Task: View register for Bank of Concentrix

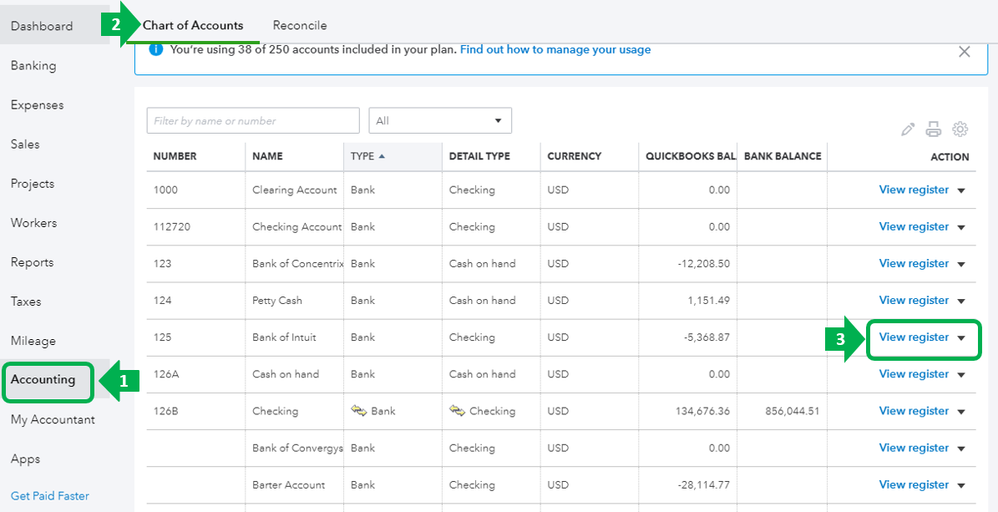Action: point(913,264)
